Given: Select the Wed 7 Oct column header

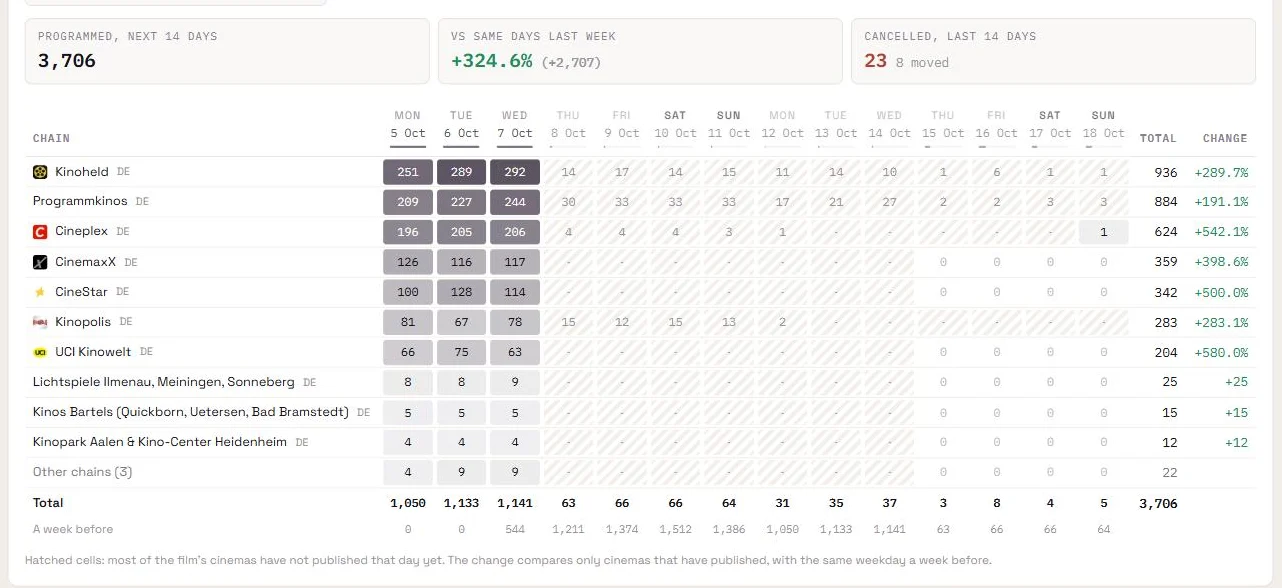Looking at the screenshot, I should (x=515, y=125).
